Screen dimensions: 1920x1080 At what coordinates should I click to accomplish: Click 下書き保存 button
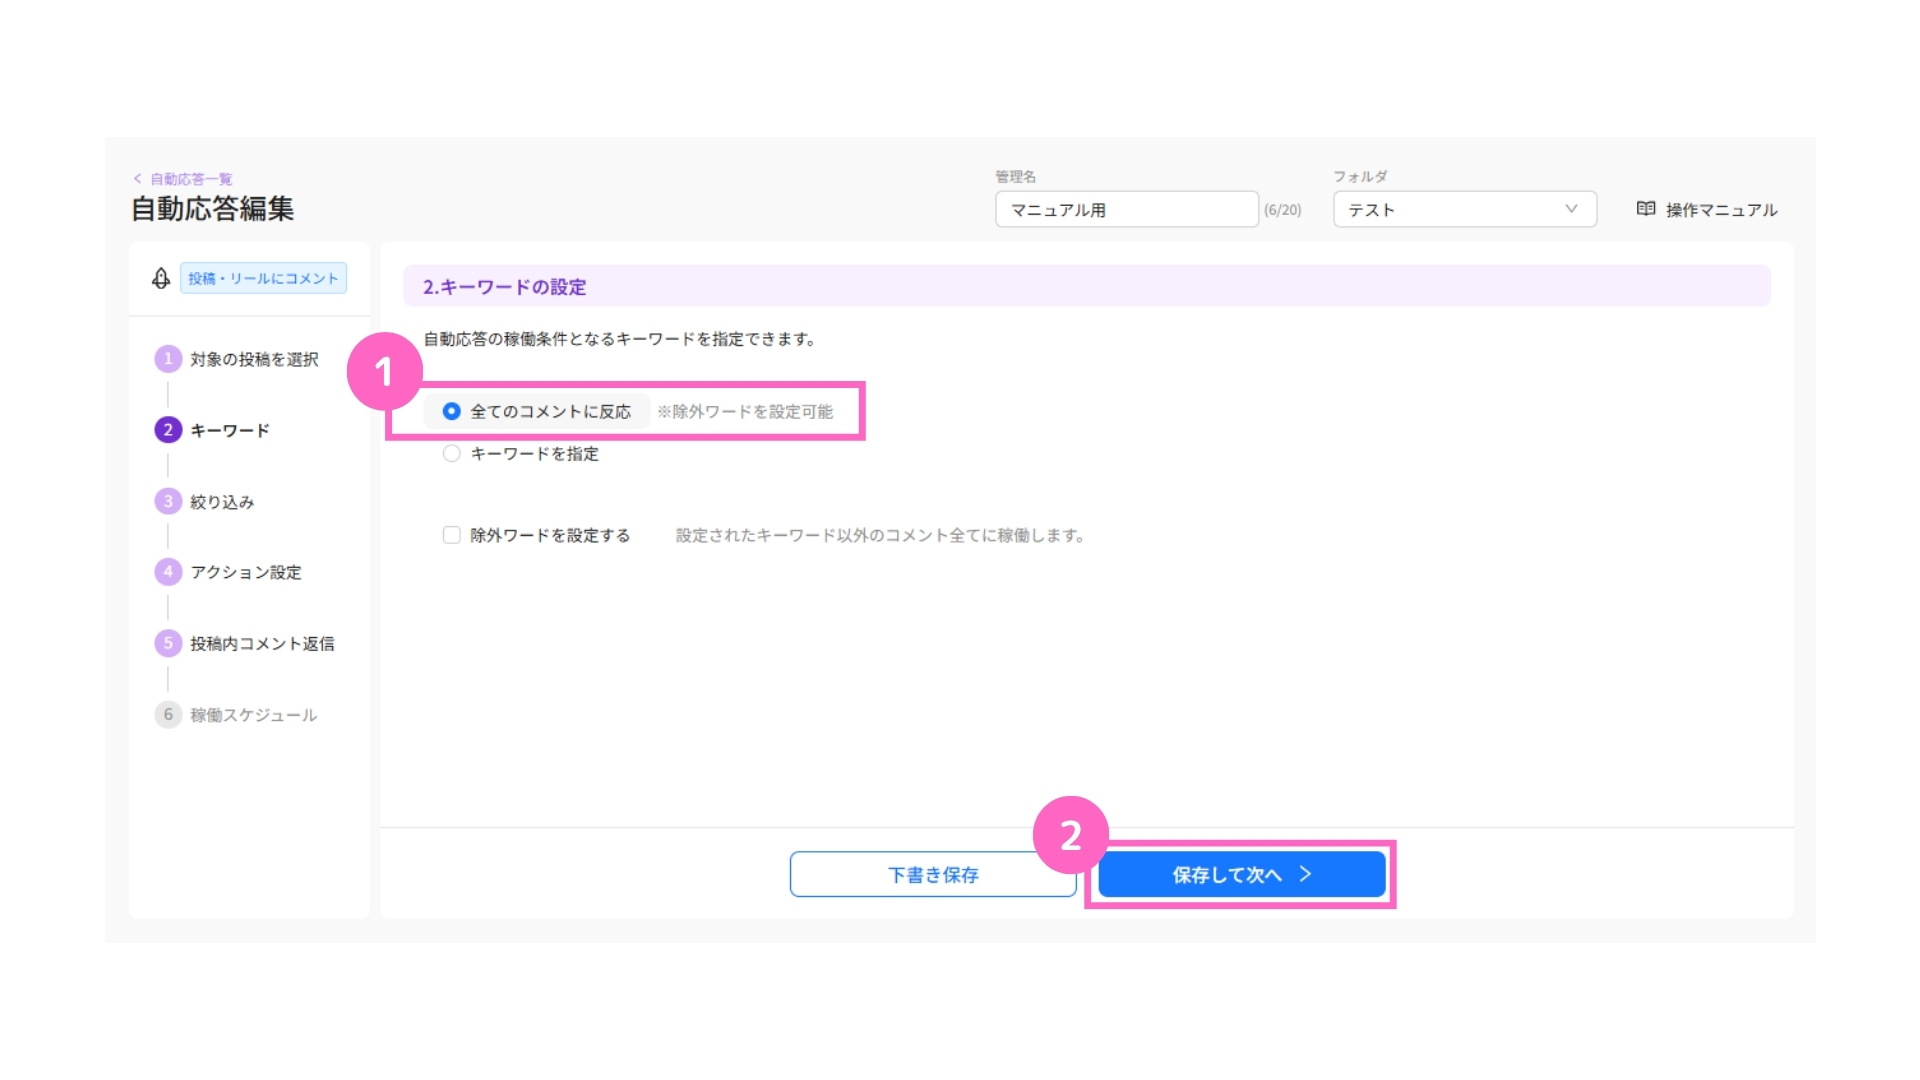(x=933, y=874)
